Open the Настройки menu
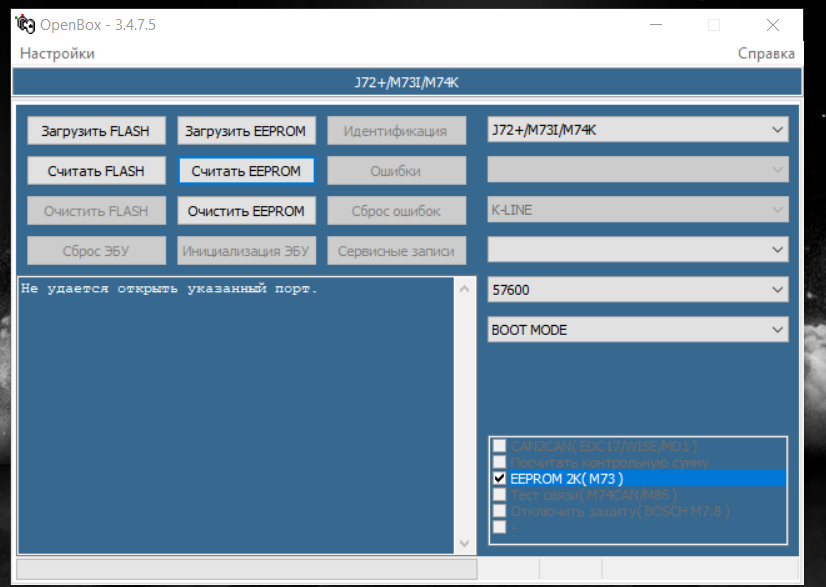The height and width of the screenshot is (587, 826). click(x=57, y=54)
